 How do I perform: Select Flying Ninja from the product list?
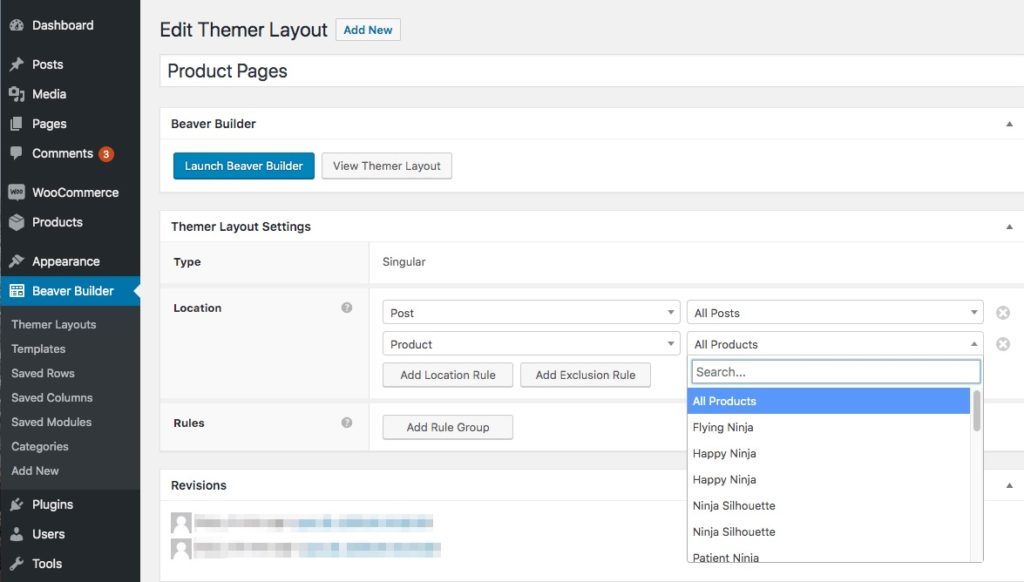click(x=723, y=427)
